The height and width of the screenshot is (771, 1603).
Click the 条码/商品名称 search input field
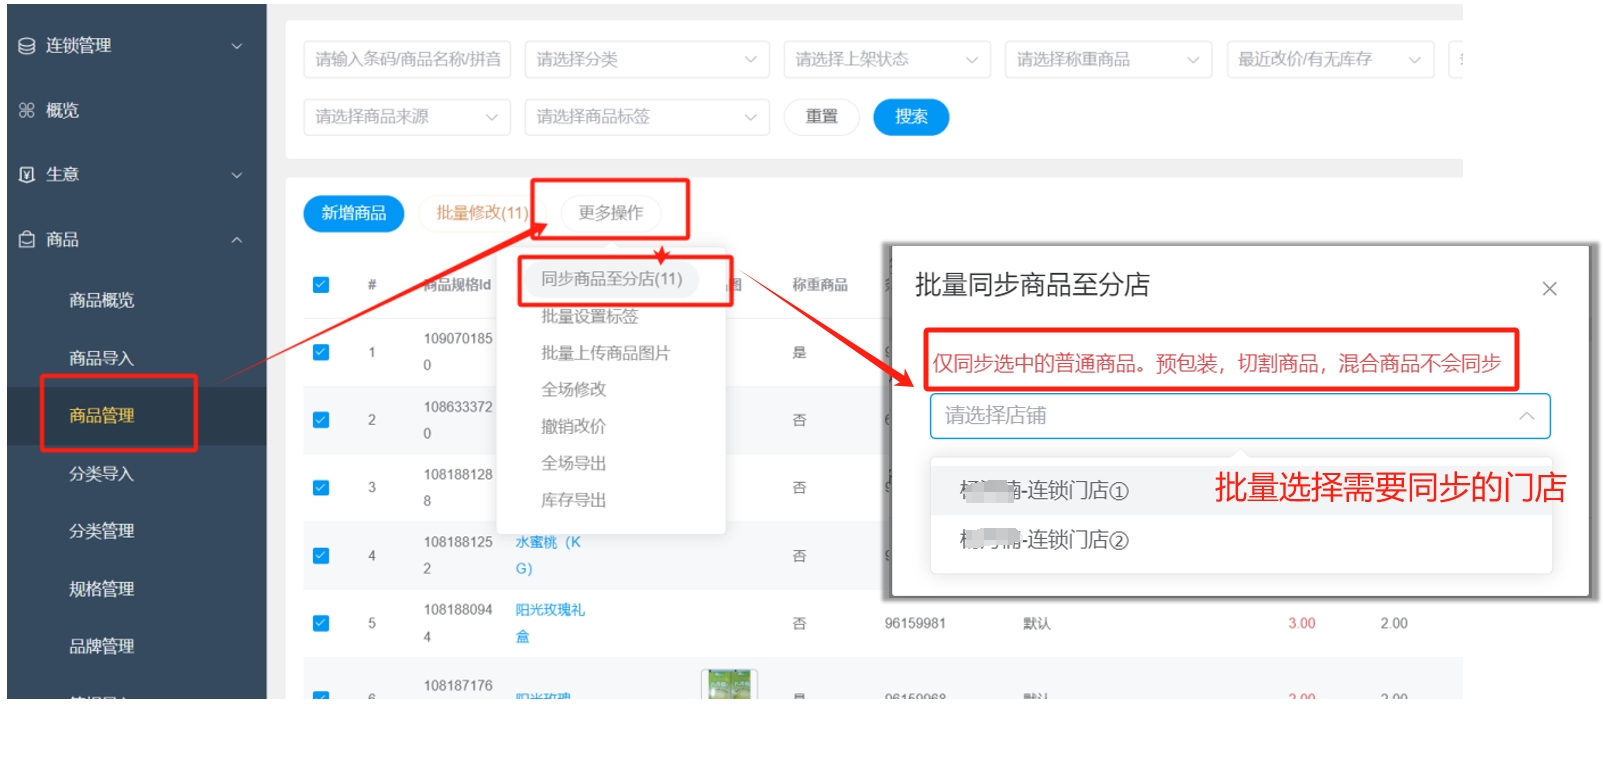coord(407,60)
